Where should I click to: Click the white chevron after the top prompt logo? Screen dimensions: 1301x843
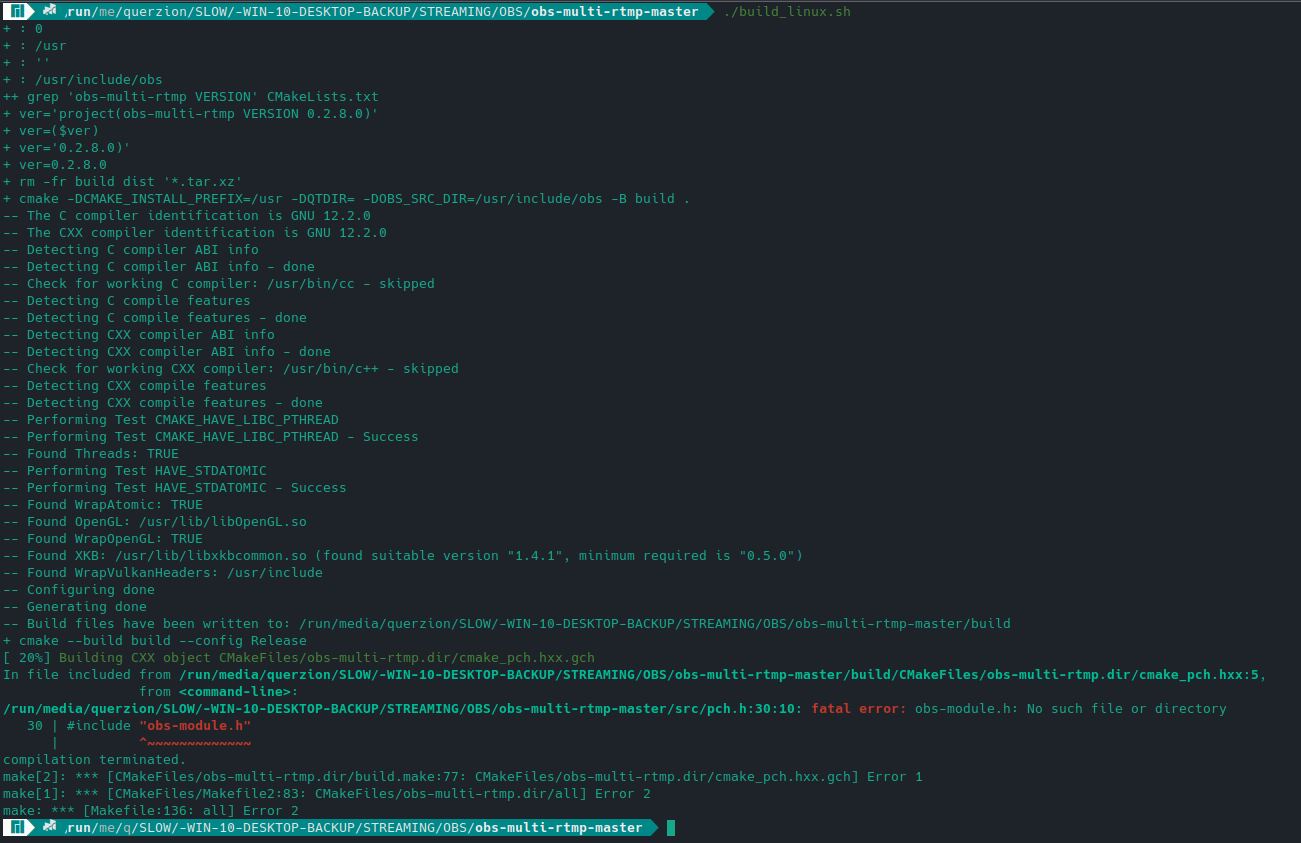[x=30, y=11]
